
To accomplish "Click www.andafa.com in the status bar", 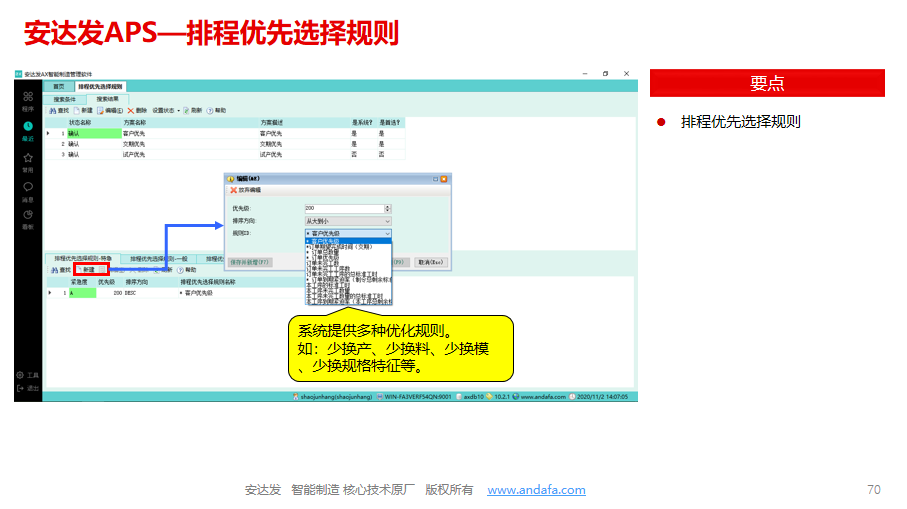I will point(539,397).
